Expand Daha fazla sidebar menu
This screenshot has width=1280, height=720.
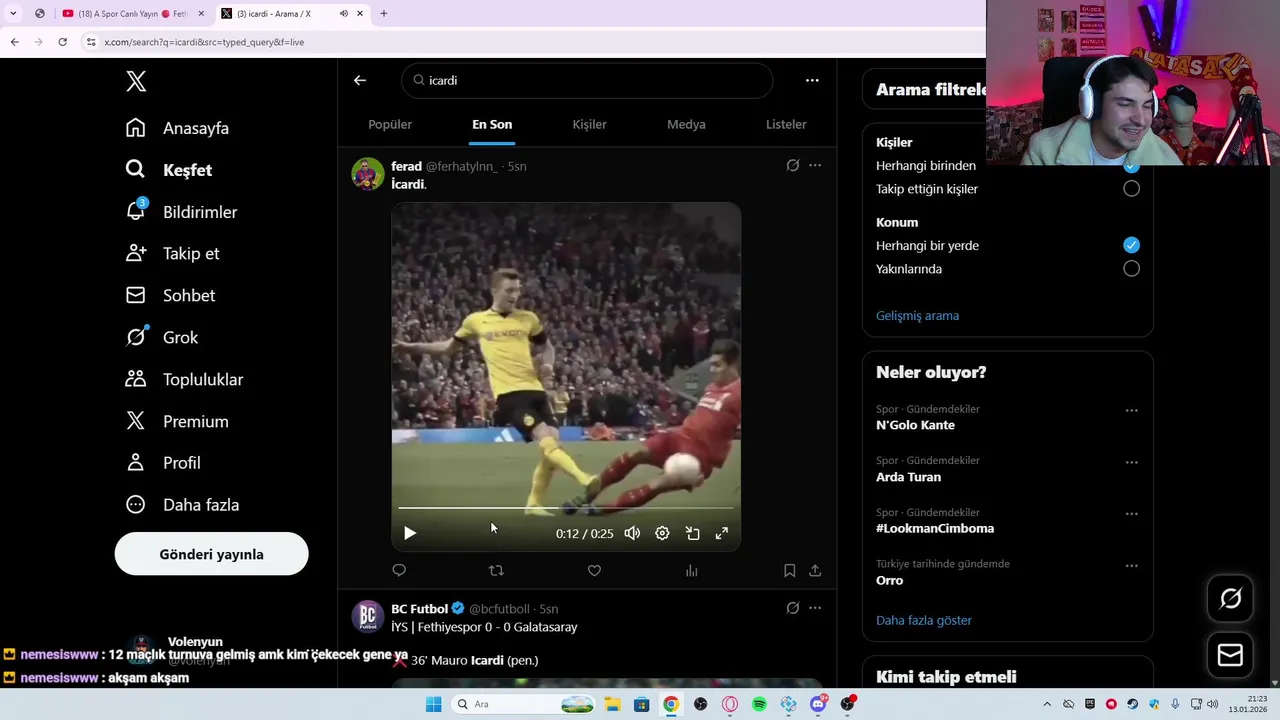pos(183,504)
